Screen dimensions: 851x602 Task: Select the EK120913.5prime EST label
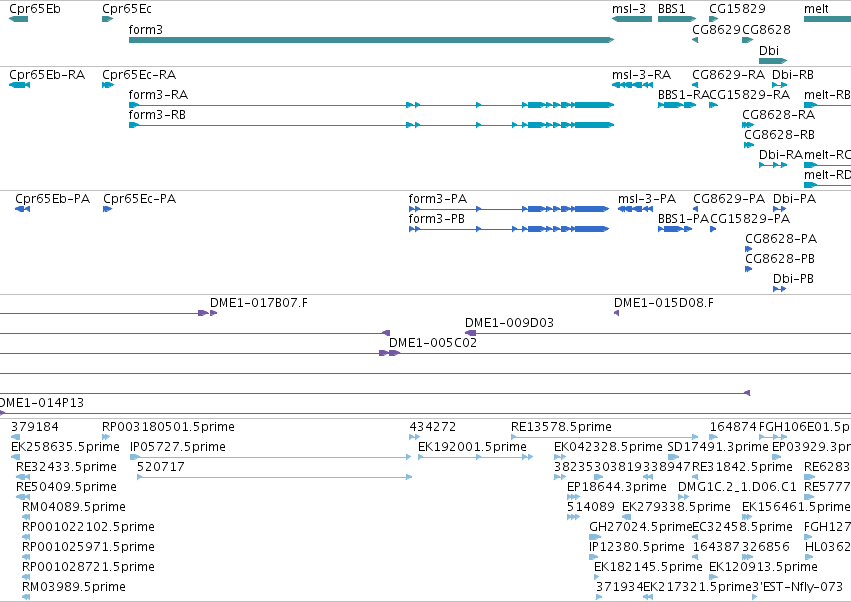click(x=763, y=567)
